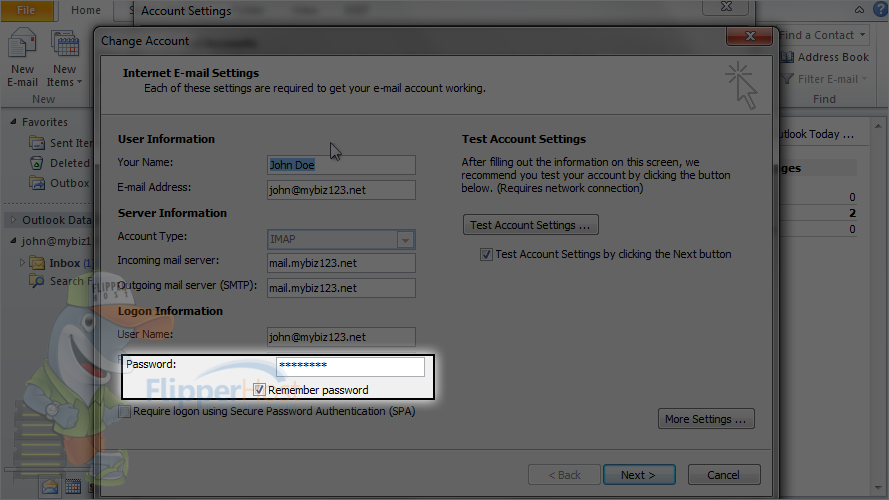
Task: Click the scroll down arrow in right pane
Action: 878,488
